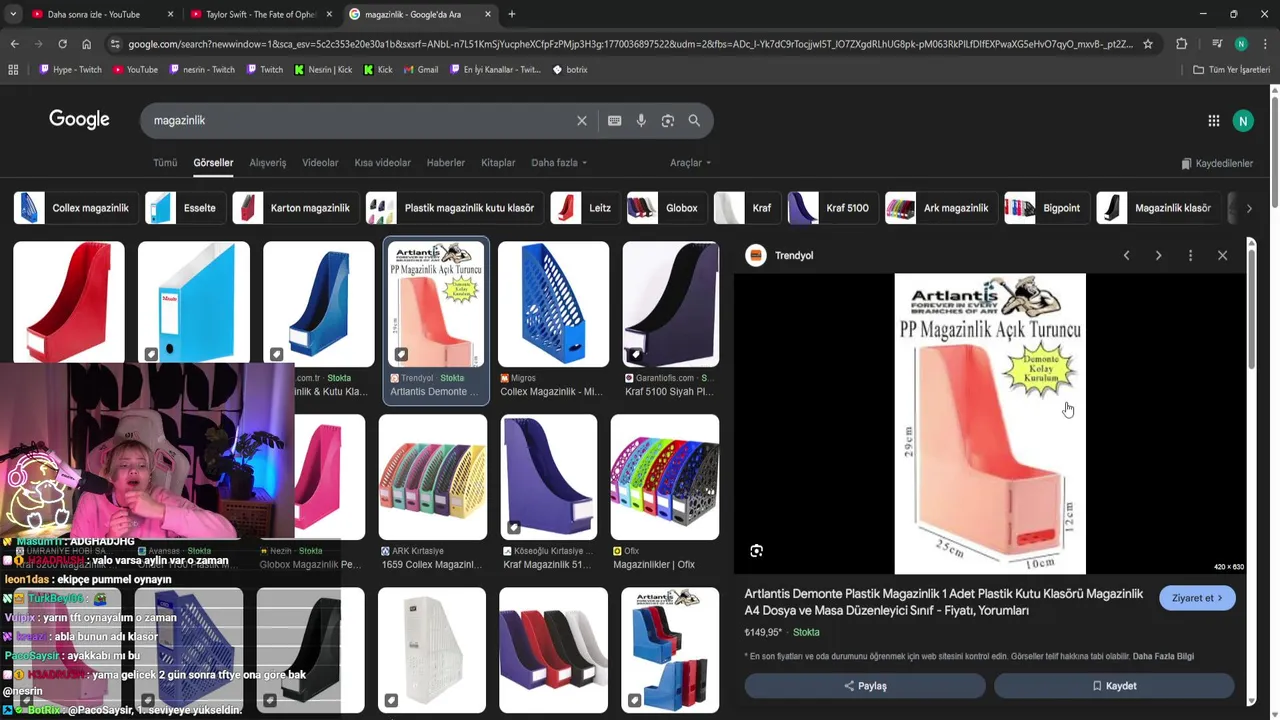This screenshot has height=720, width=1280.
Task: Show previous image in preview panel
Action: 1126,255
